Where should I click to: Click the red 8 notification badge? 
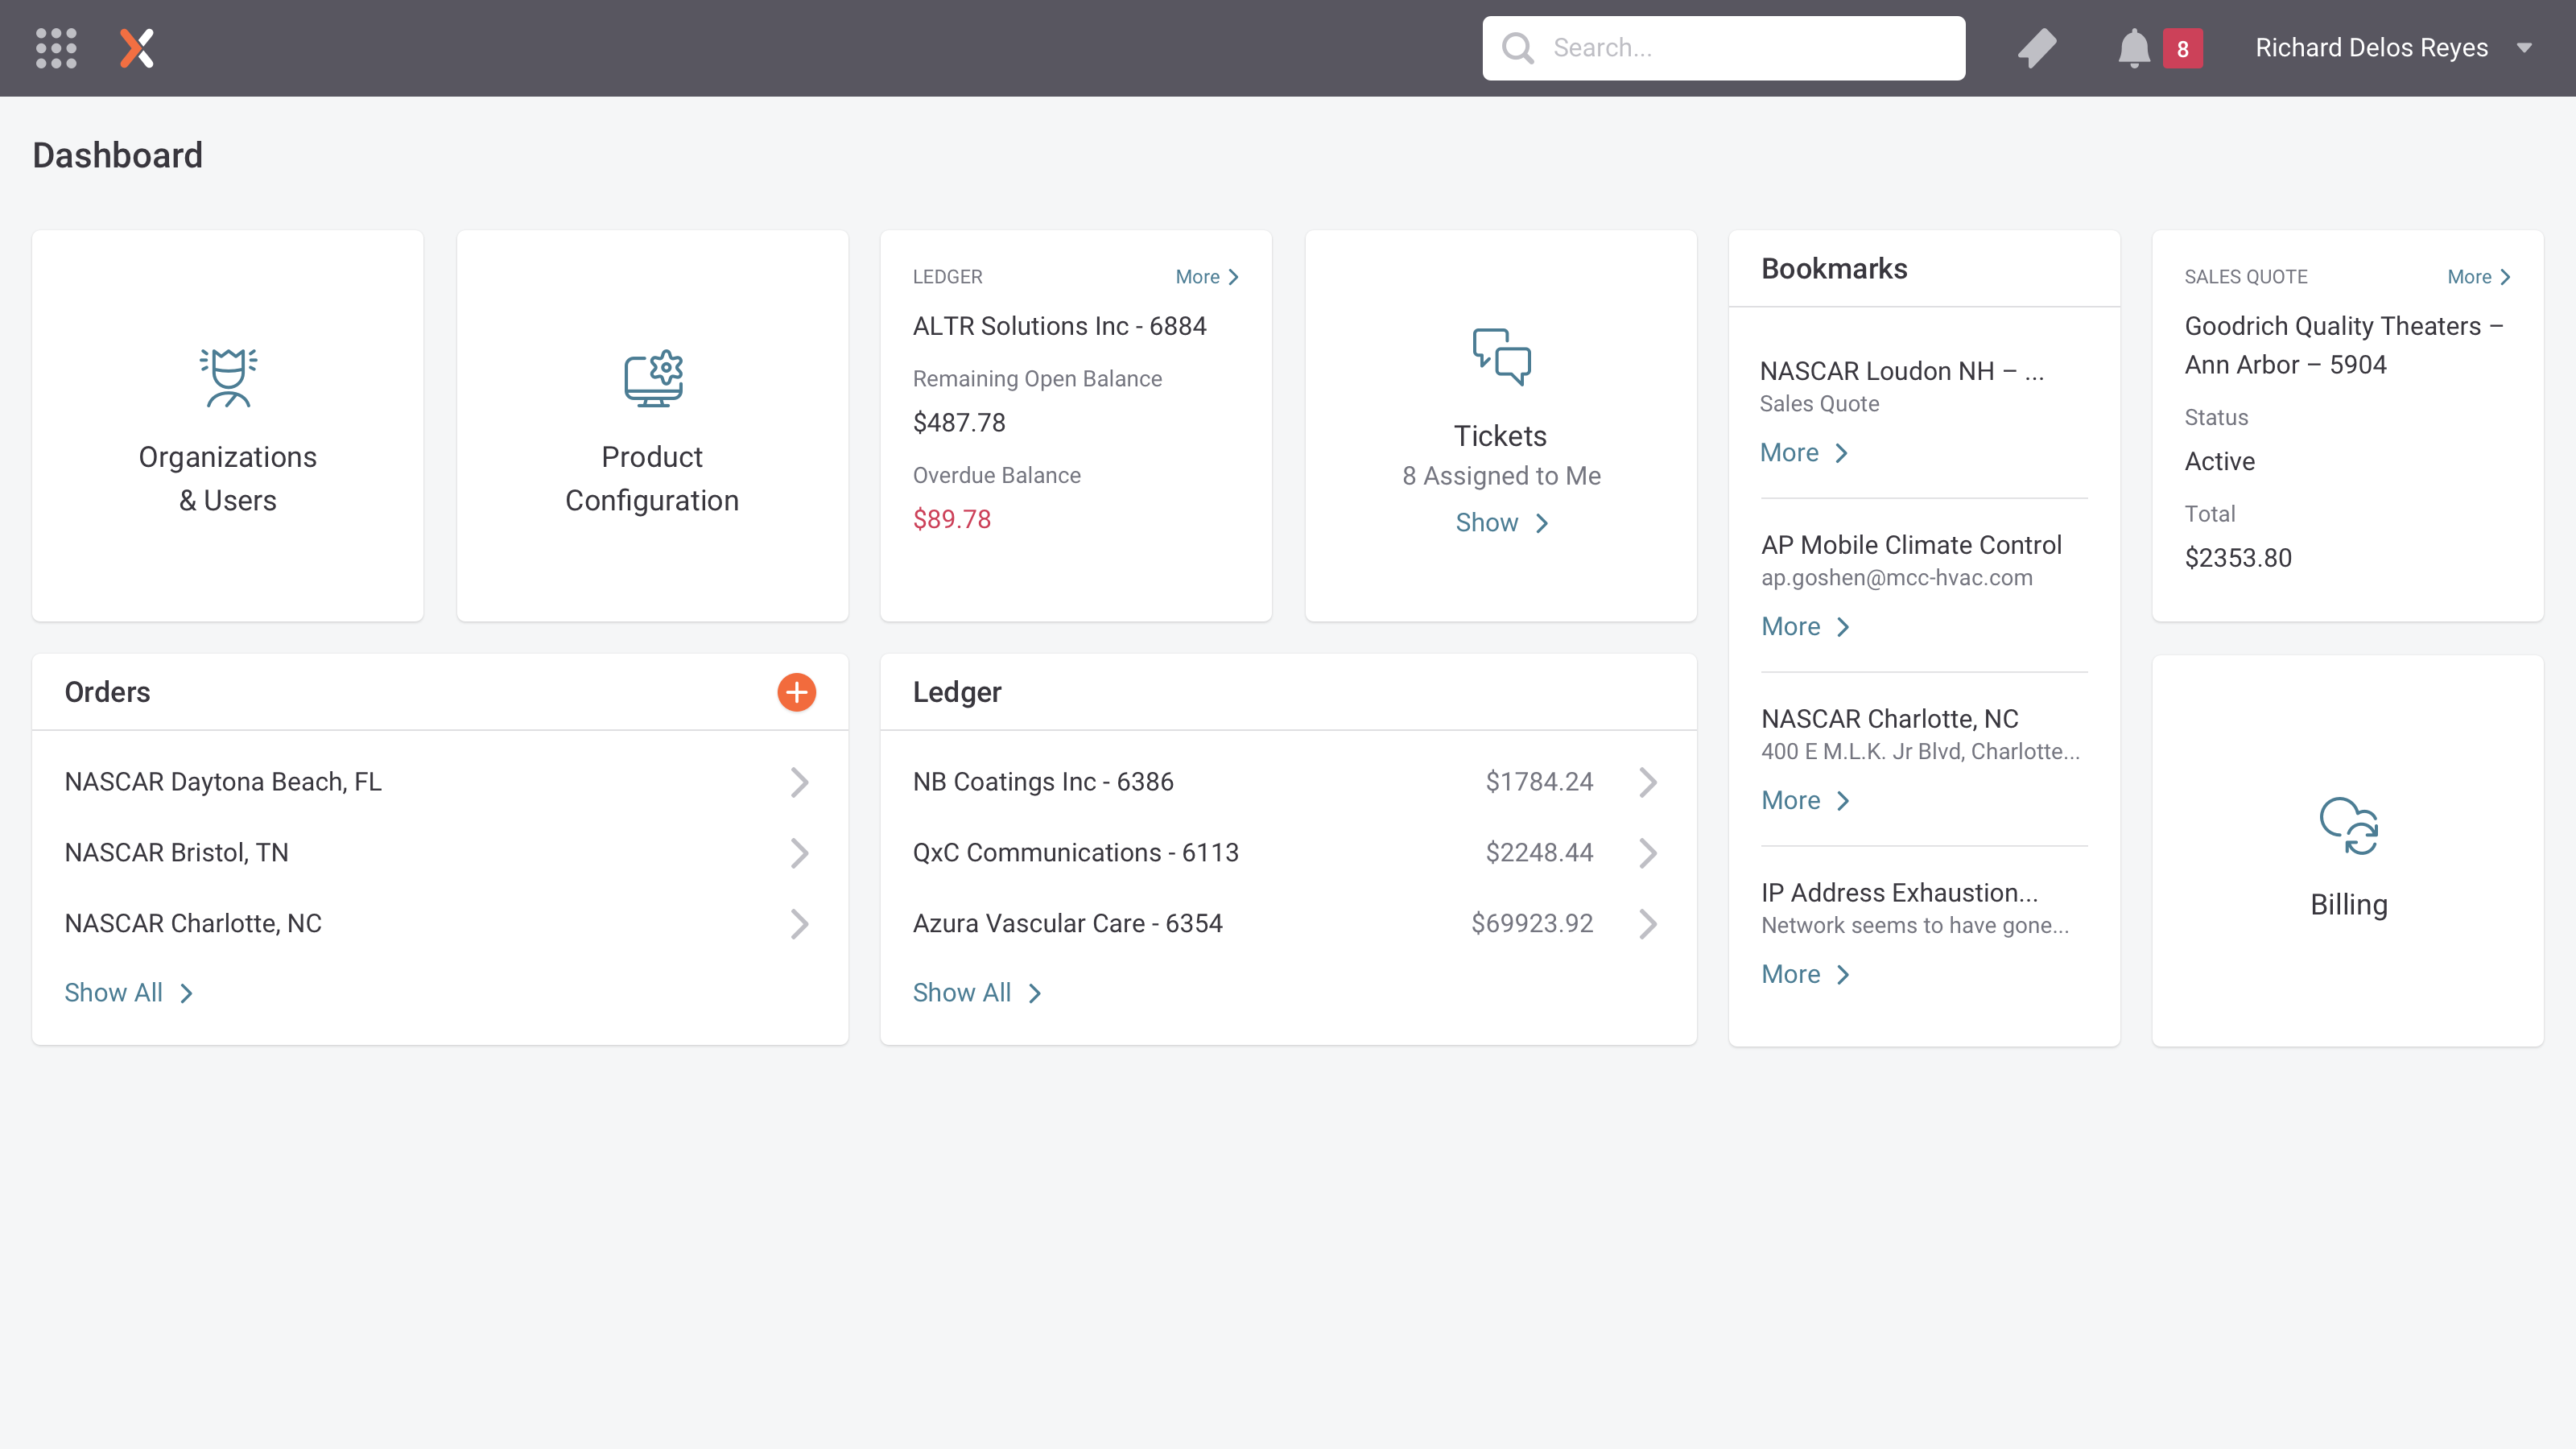click(2182, 48)
